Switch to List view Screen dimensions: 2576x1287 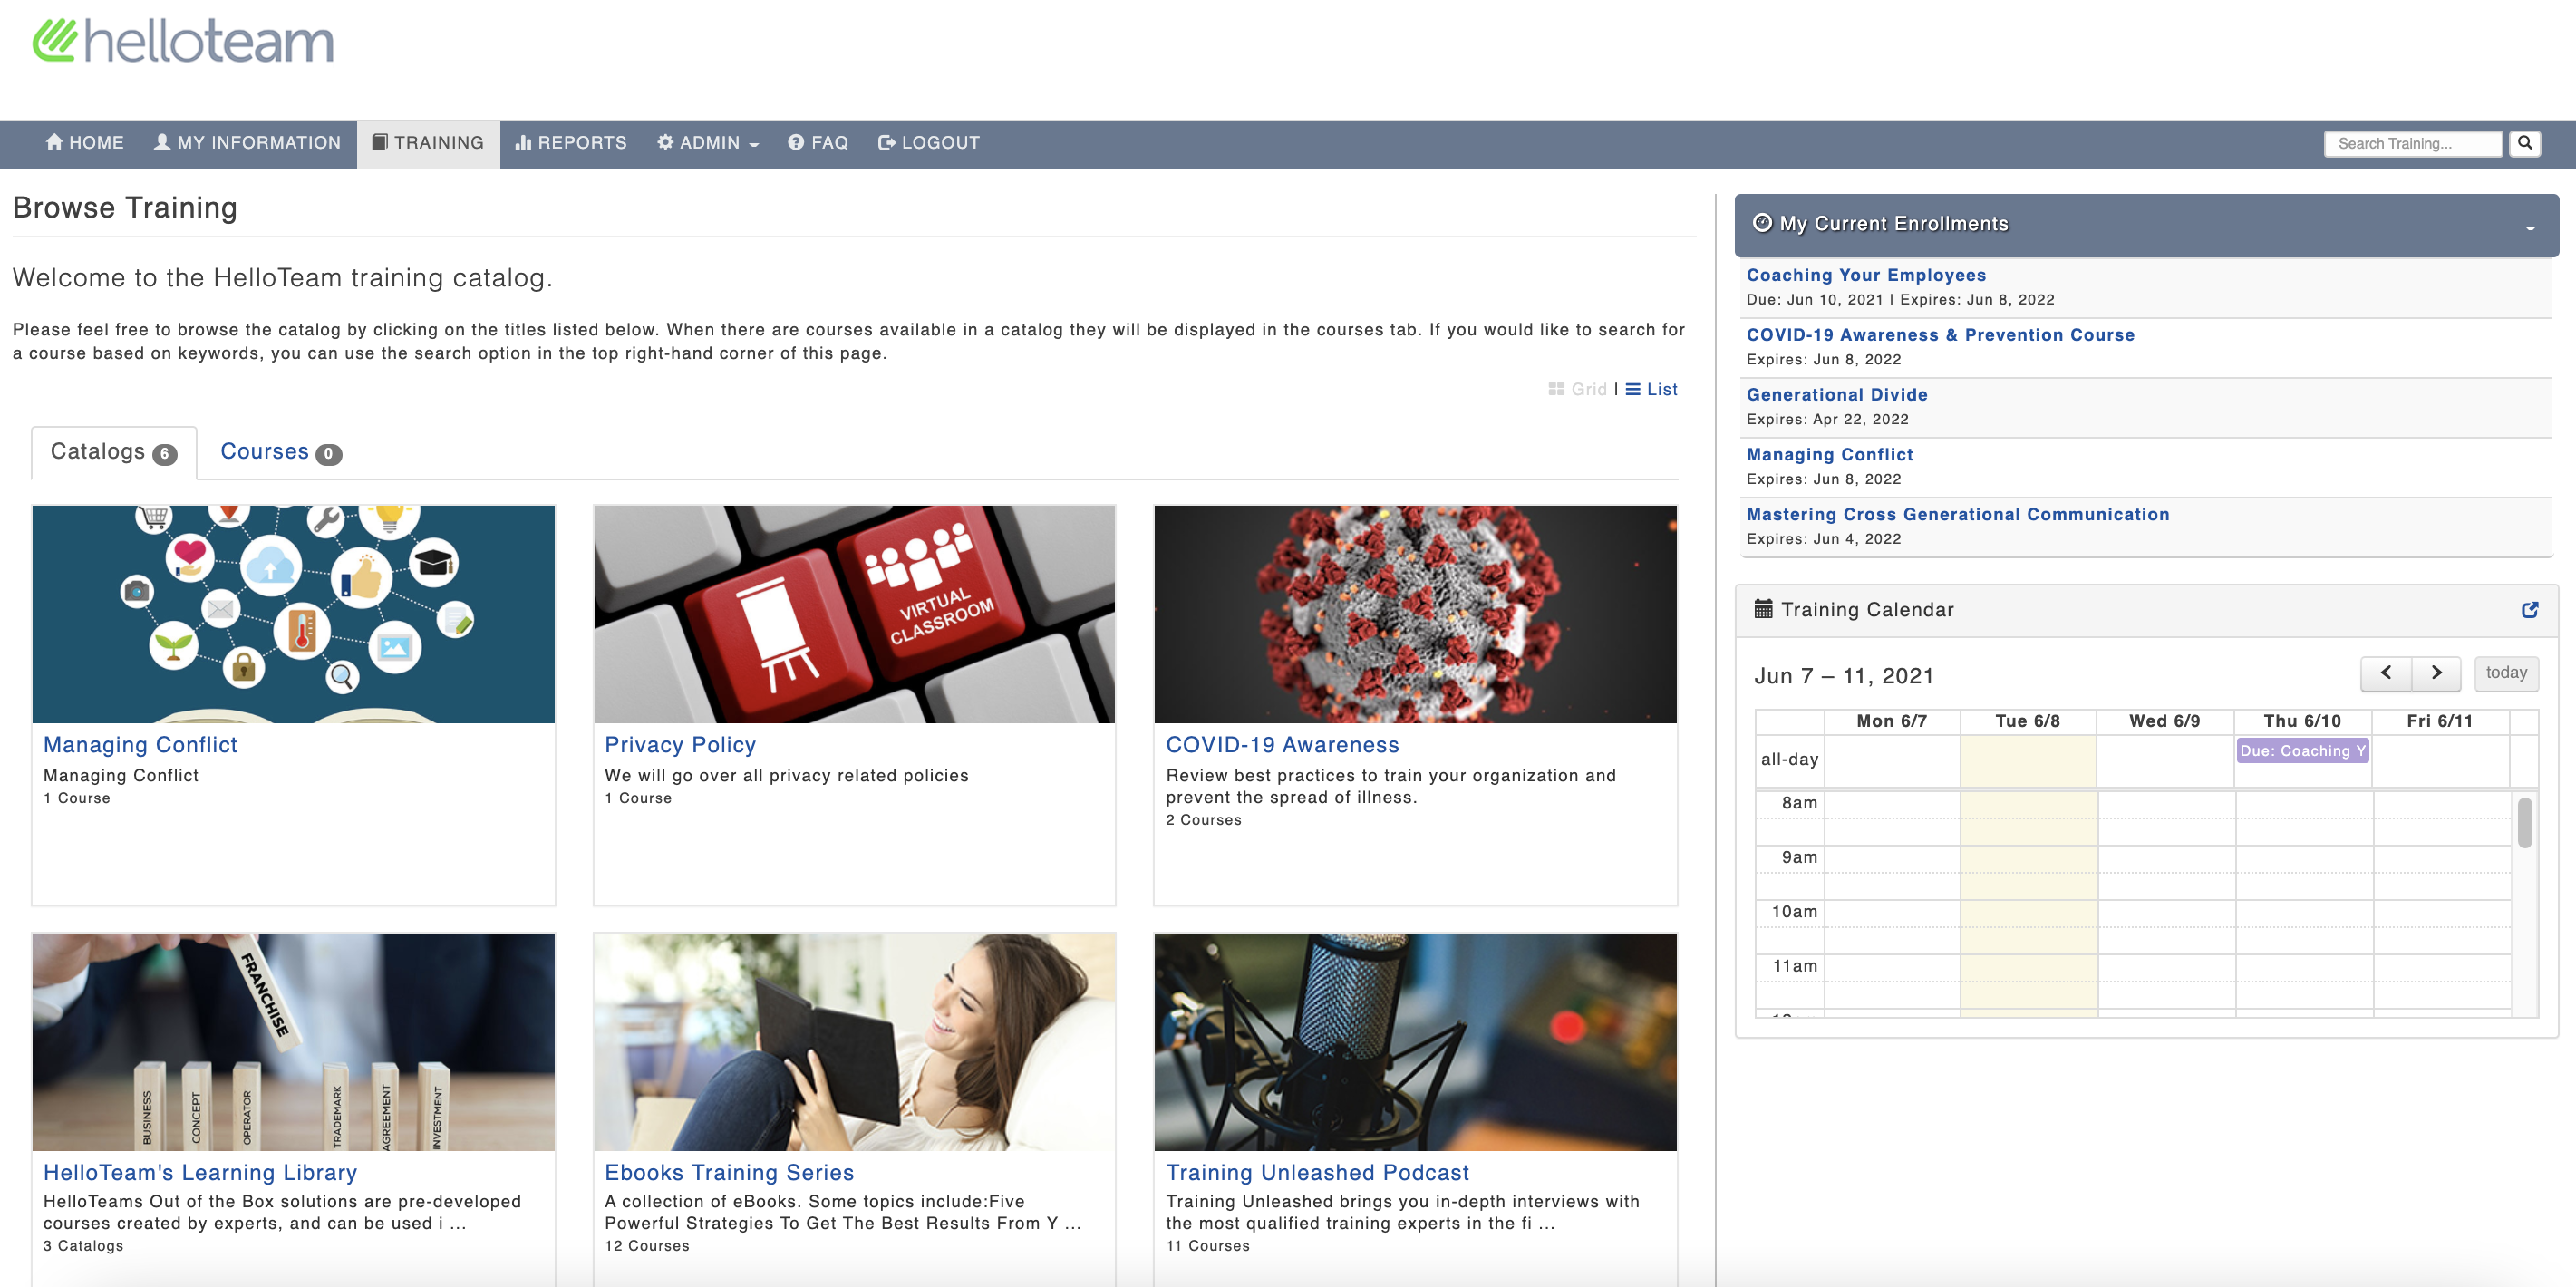(x=1652, y=389)
